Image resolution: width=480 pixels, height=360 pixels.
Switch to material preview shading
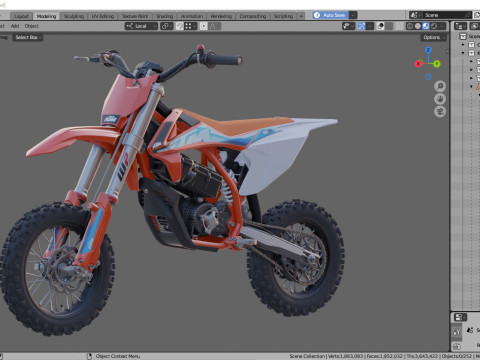tap(426, 26)
